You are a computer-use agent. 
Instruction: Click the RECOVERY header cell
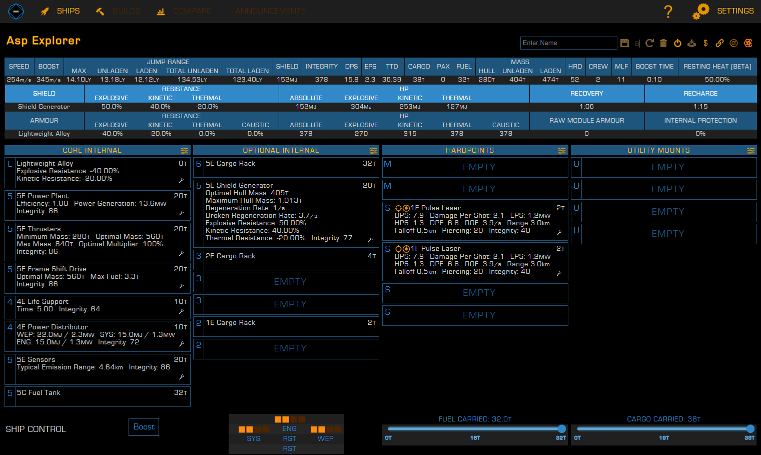(x=587, y=93)
